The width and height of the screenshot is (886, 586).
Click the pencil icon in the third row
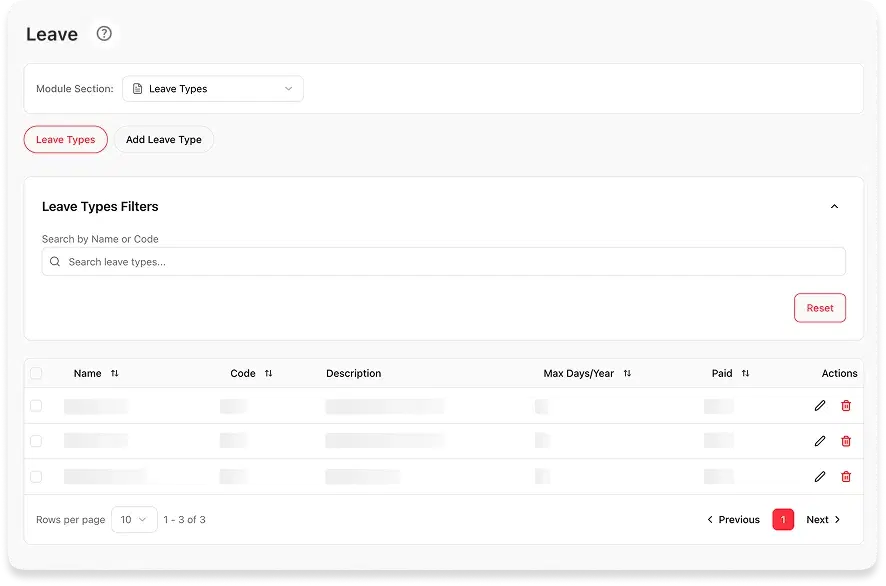point(820,476)
